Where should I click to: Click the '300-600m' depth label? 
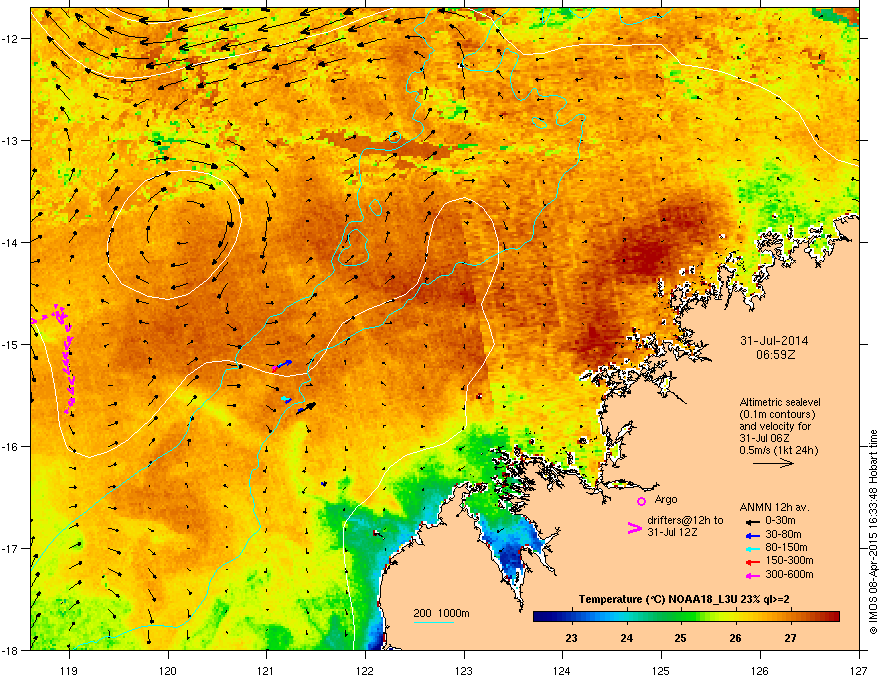[x=789, y=574]
